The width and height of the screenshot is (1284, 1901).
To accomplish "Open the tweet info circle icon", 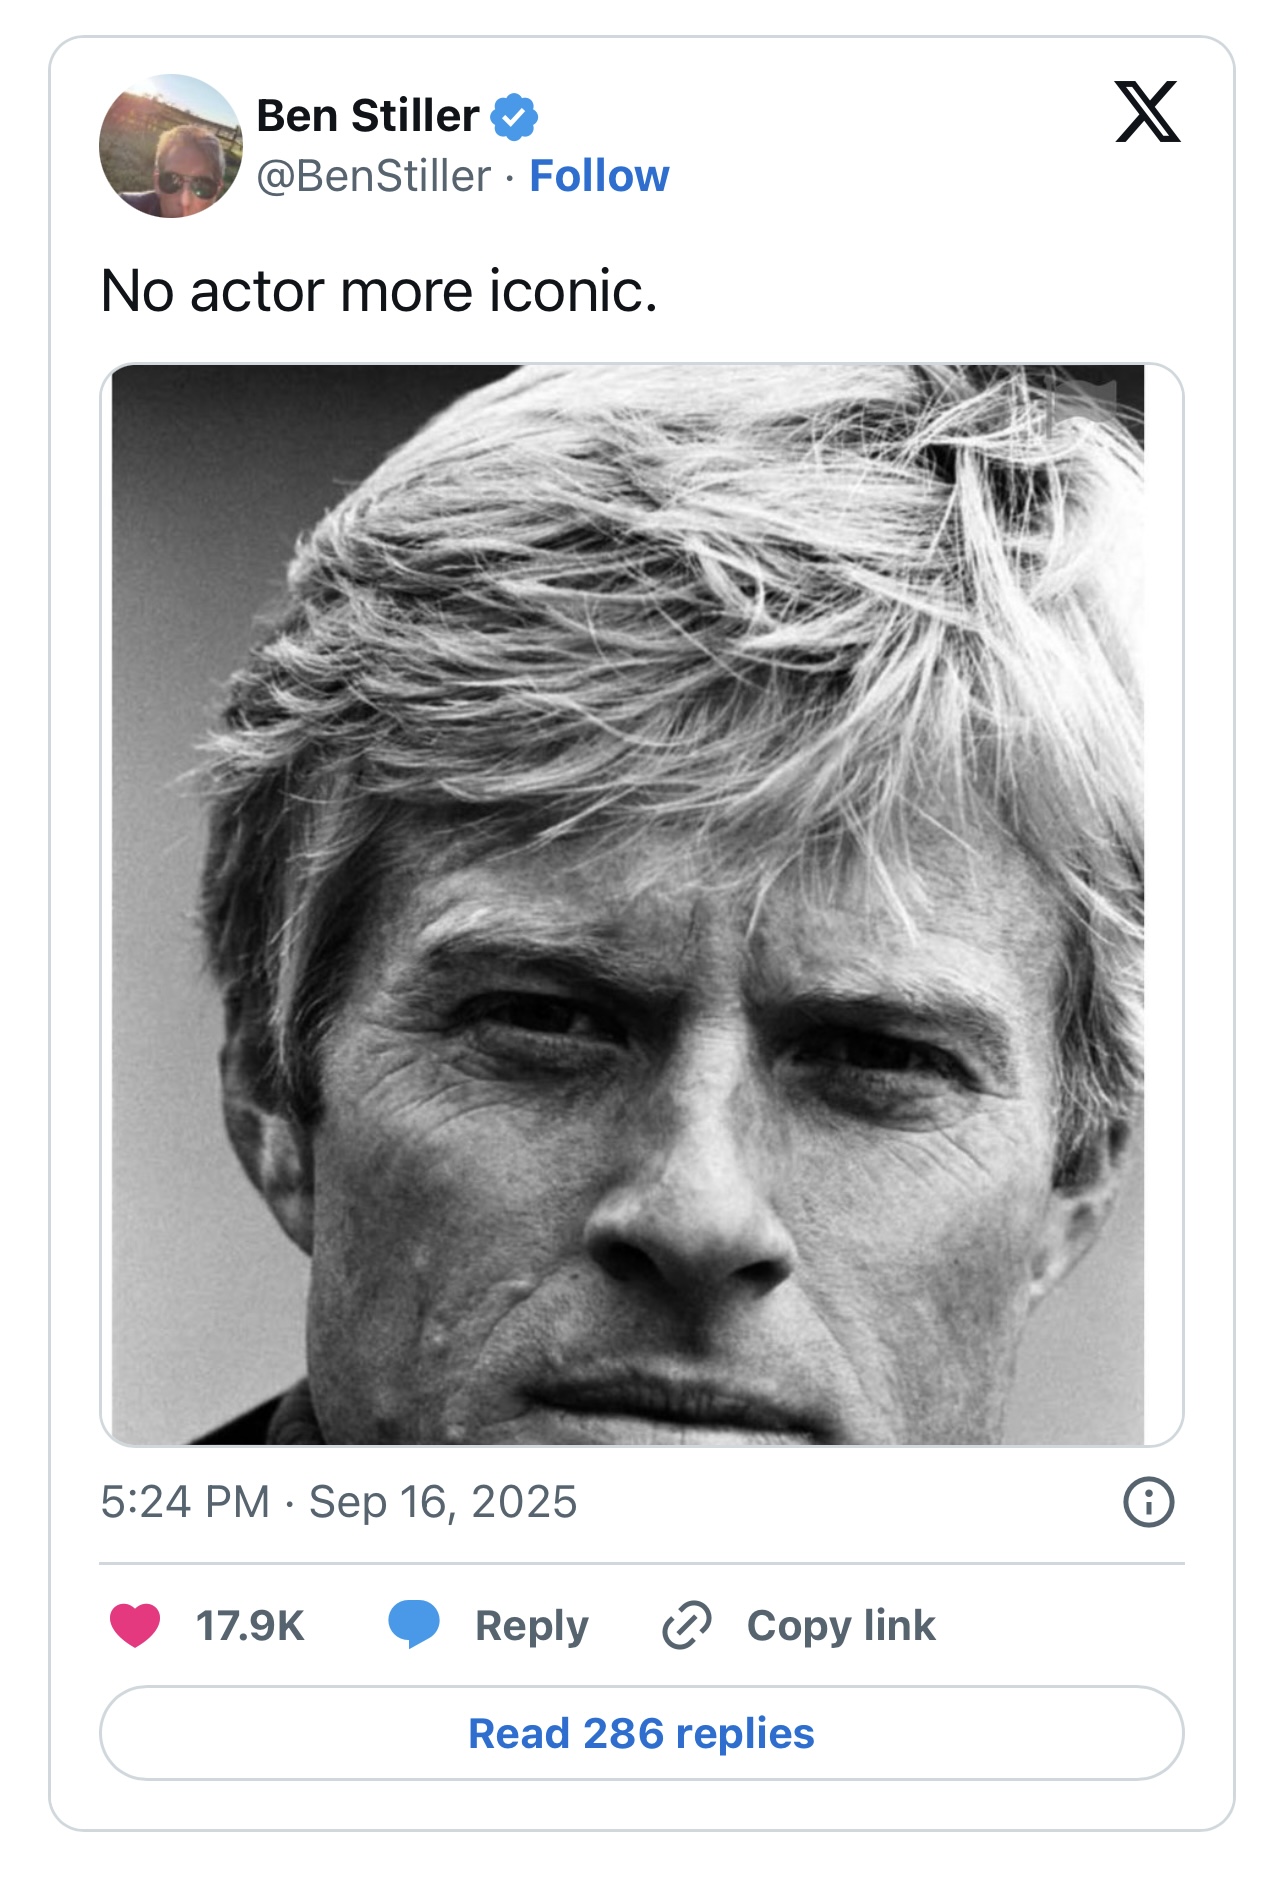I will pos(1149,1502).
